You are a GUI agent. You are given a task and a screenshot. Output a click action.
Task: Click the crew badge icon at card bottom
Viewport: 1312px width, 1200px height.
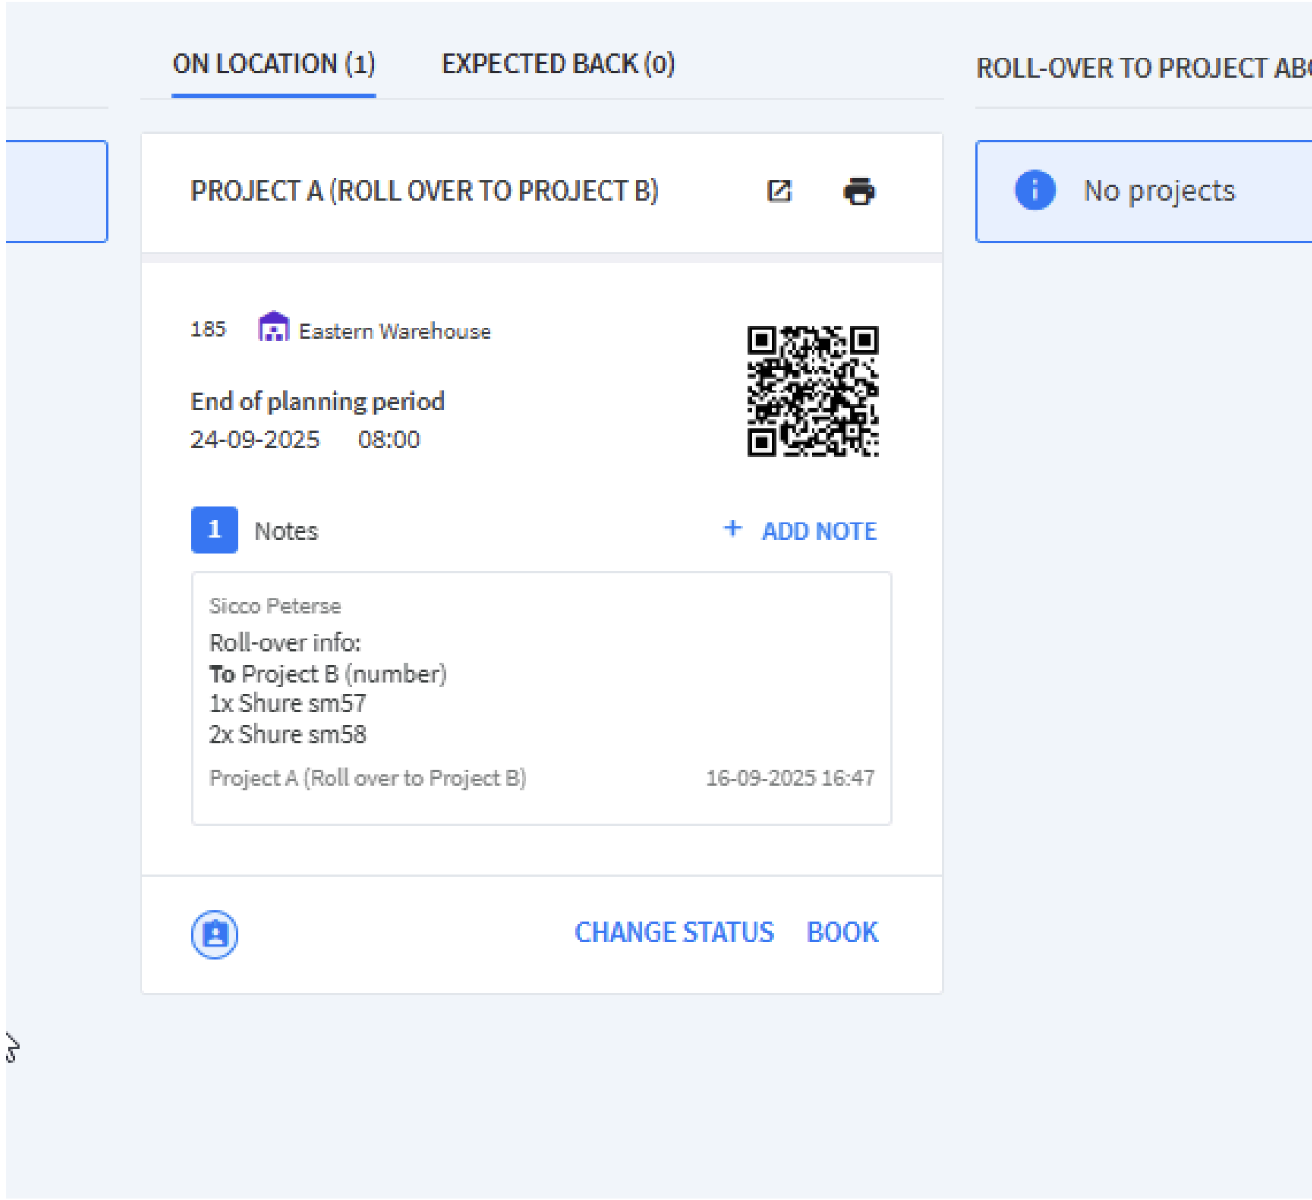click(x=214, y=934)
